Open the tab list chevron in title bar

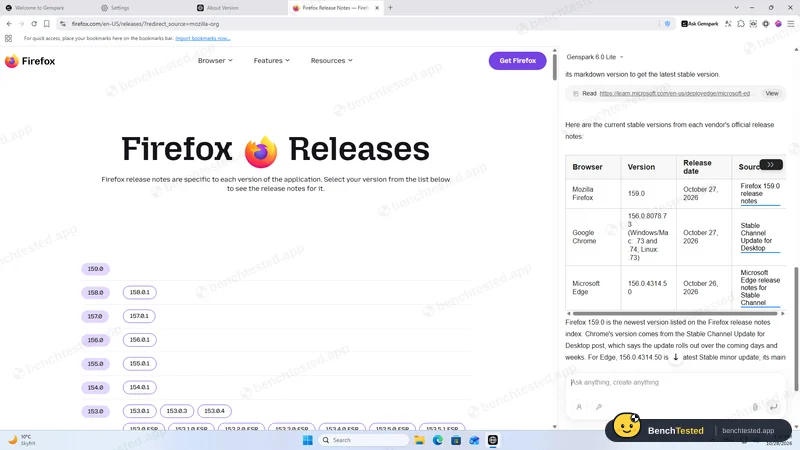coord(736,8)
